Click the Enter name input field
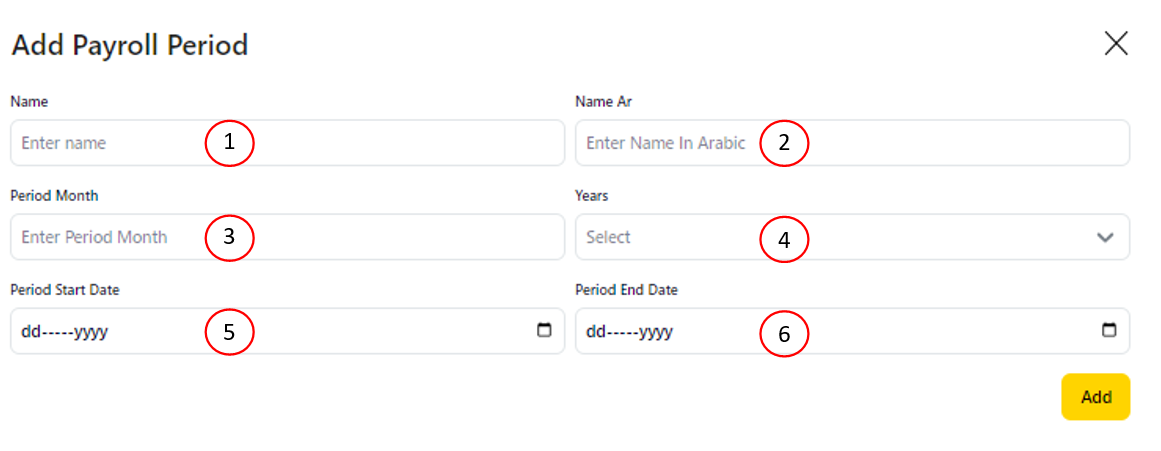 coord(100,143)
